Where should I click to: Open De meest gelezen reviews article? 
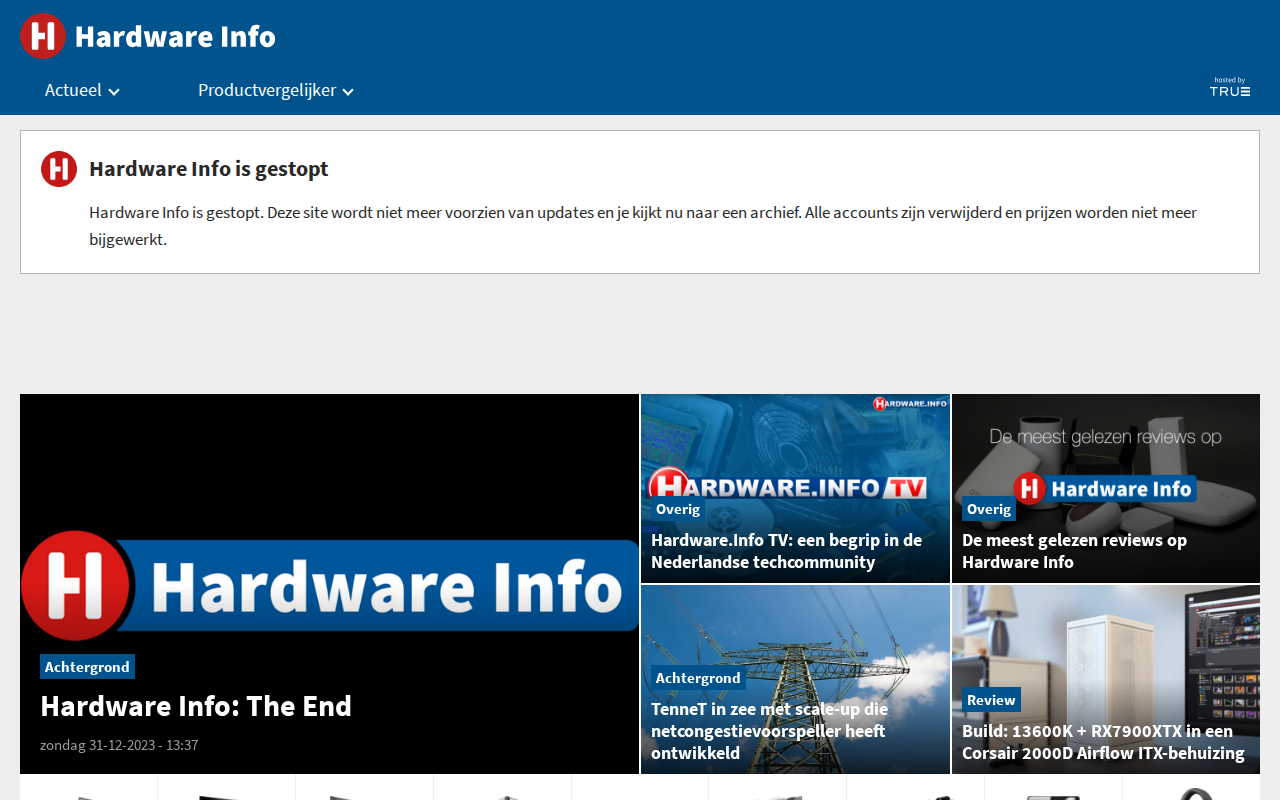click(x=1075, y=551)
